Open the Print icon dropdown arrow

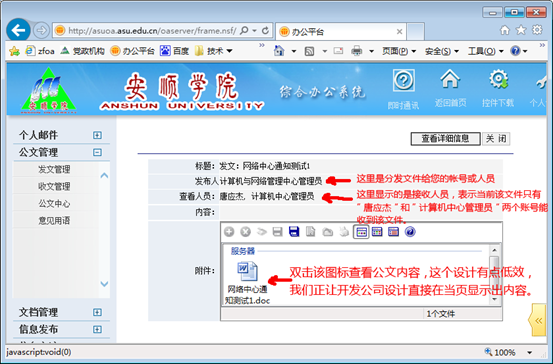[x=371, y=51]
